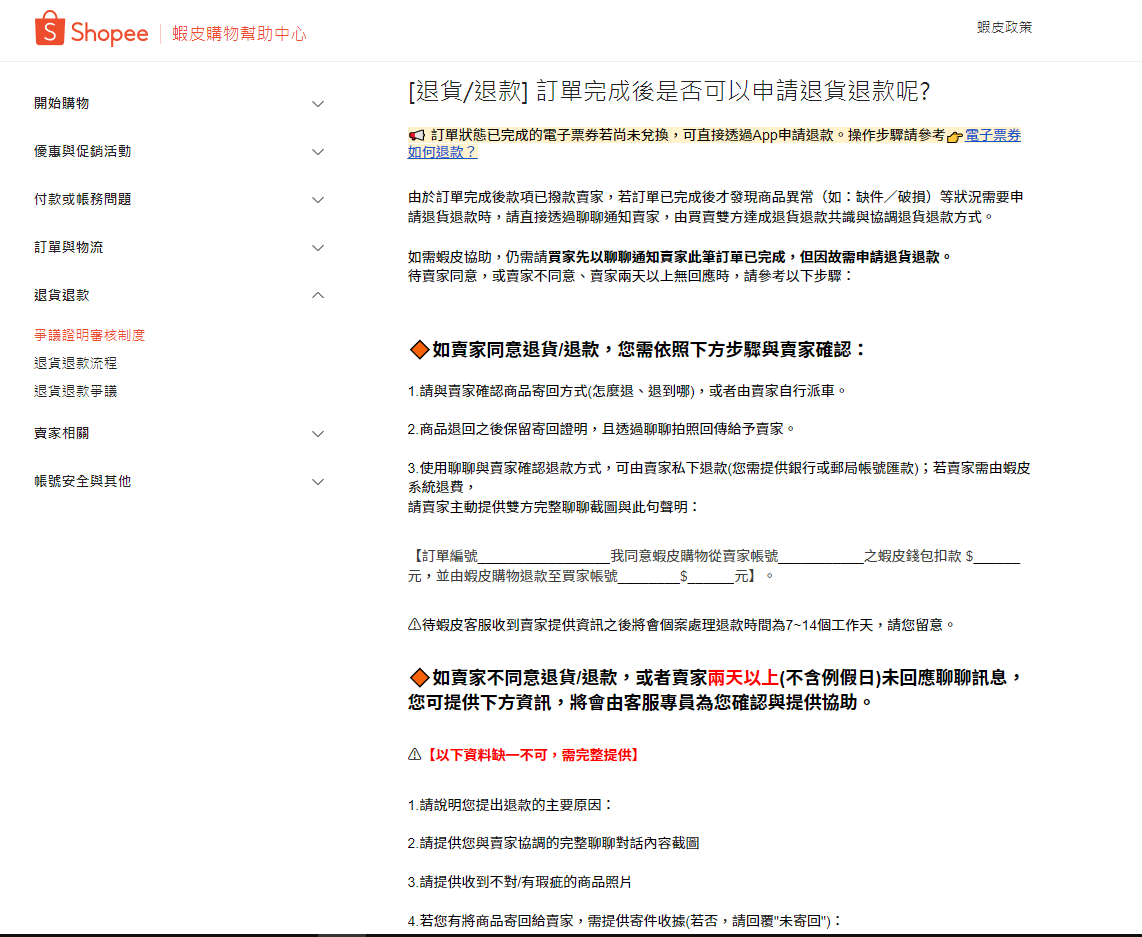Click warning triangle before 以下資料缺一不可
The width and height of the screenshot is (1142, 937).
tap(414, 755)
